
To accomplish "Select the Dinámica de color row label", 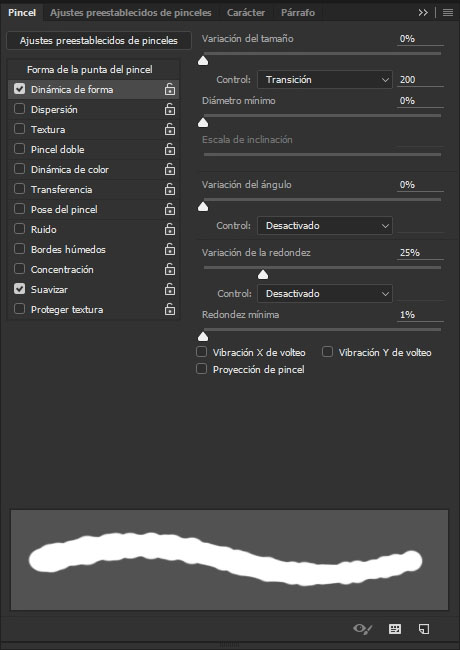I will pos(70,169).
